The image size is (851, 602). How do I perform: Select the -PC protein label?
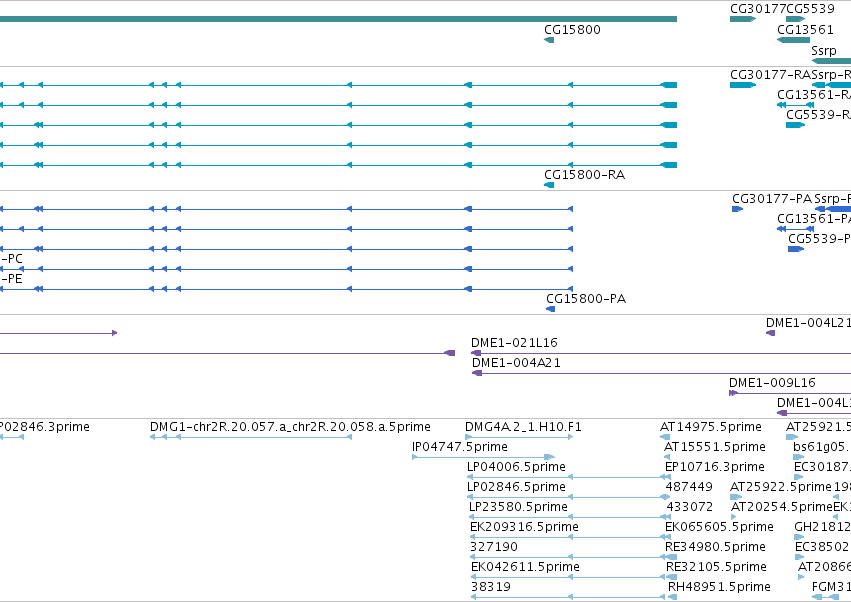click(11, 259)
